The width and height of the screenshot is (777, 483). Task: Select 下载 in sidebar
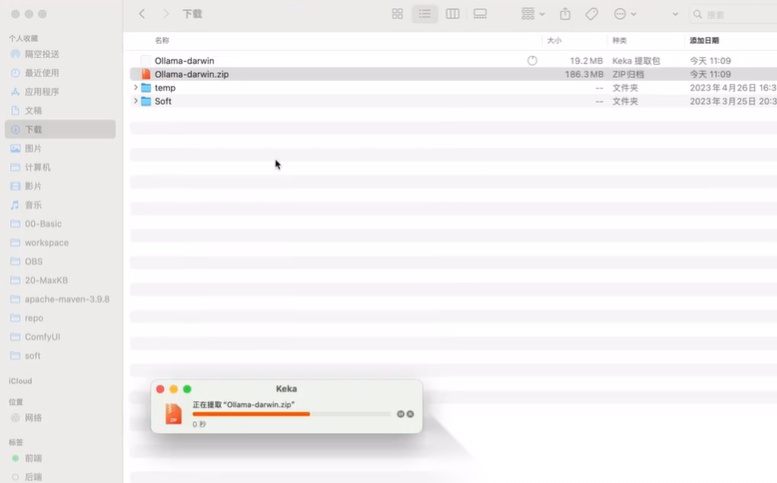(x=60, y=129)
